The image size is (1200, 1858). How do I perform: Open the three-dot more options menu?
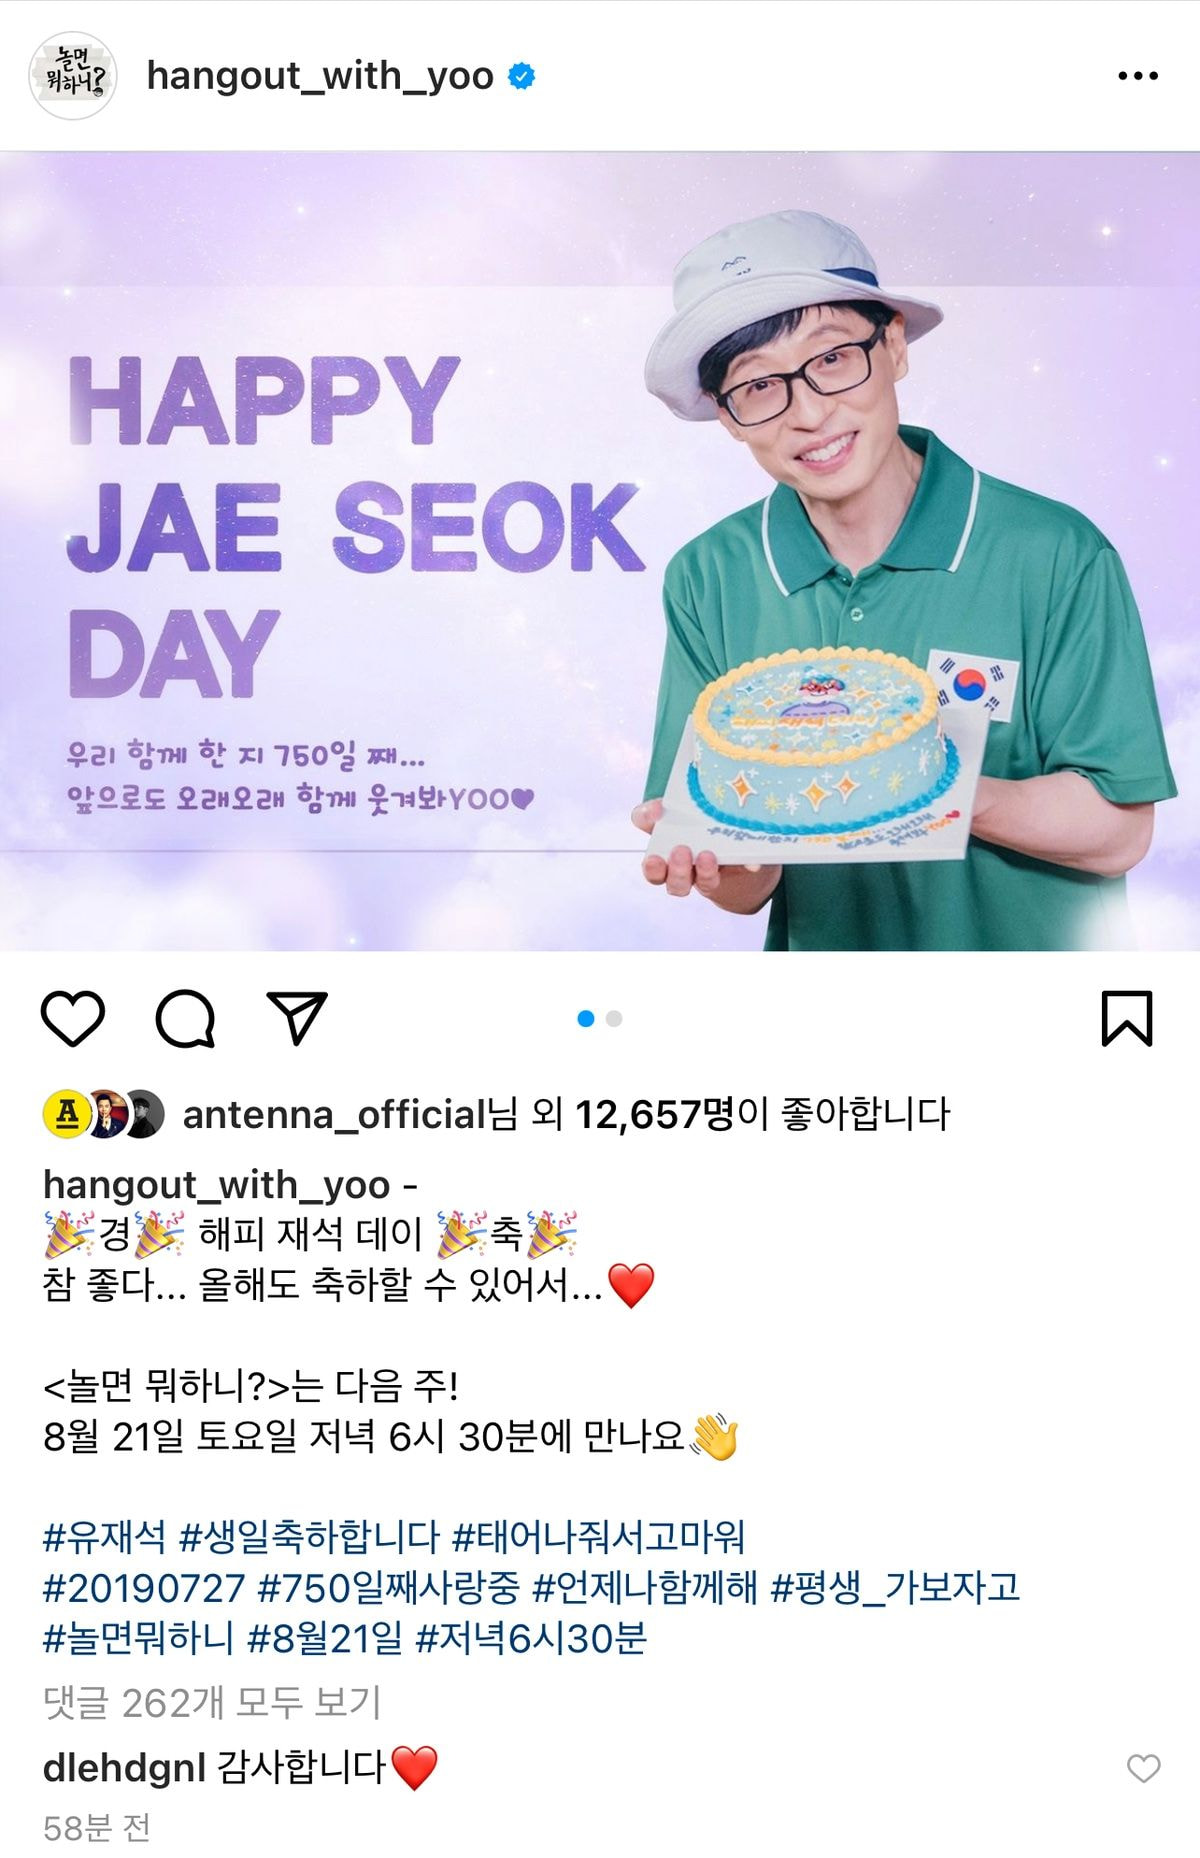coord(1138,76)
